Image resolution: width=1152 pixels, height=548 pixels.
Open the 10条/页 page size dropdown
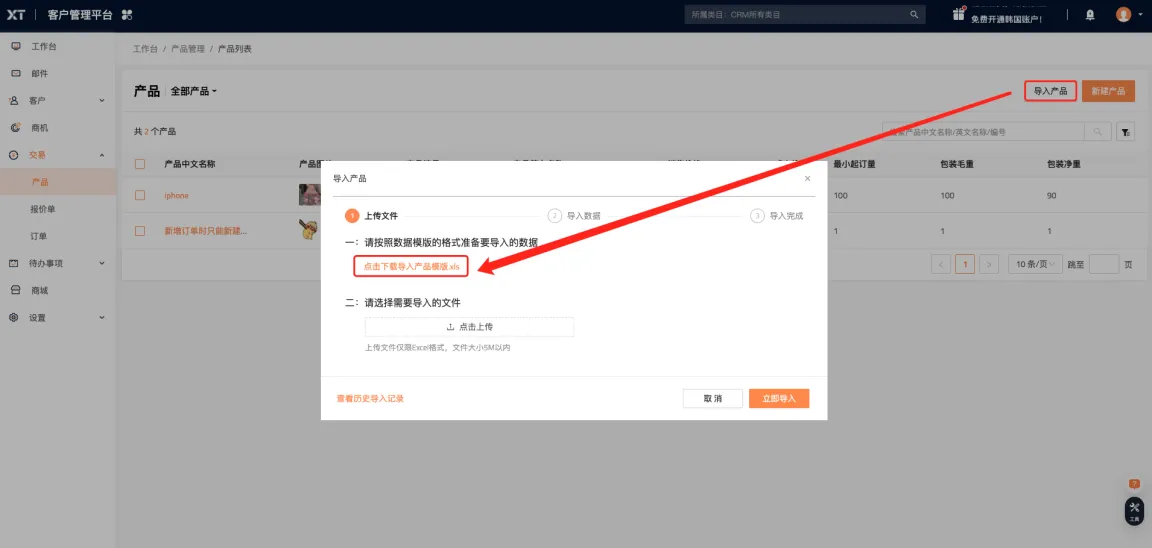tap(1032, 264)
